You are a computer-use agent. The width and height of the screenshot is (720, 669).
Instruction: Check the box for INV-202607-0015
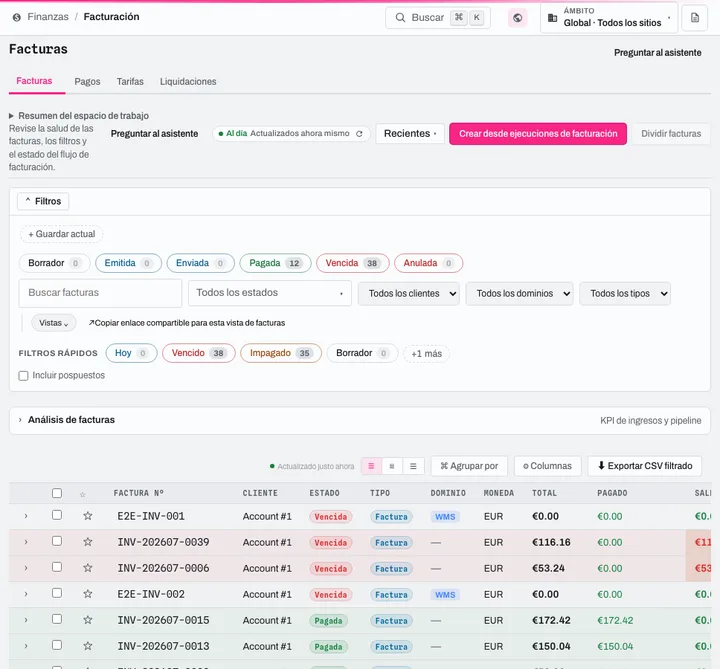tap(57, 619)
